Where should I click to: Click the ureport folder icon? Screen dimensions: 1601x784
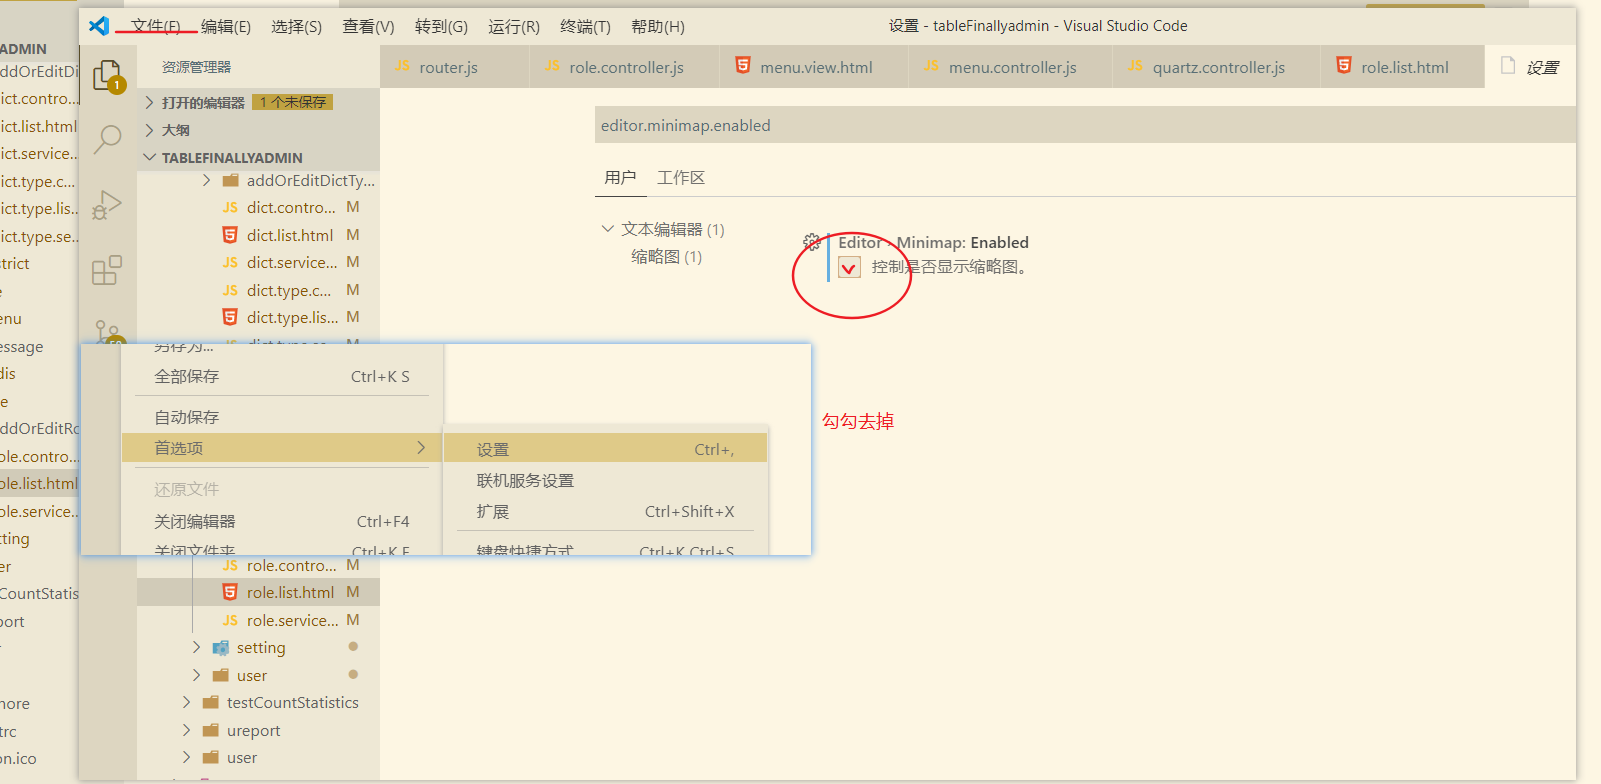[211, 730]
